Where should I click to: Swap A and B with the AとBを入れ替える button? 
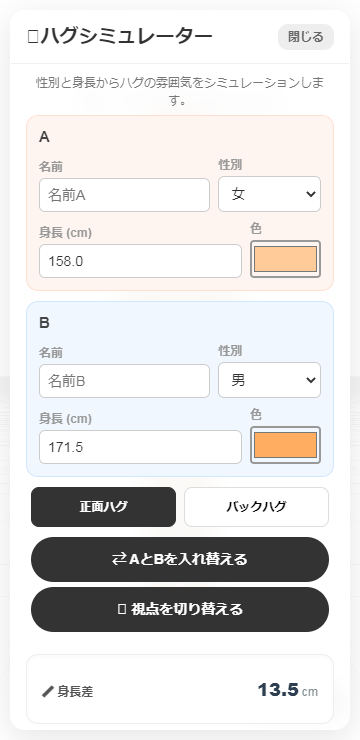pos(180,559)
